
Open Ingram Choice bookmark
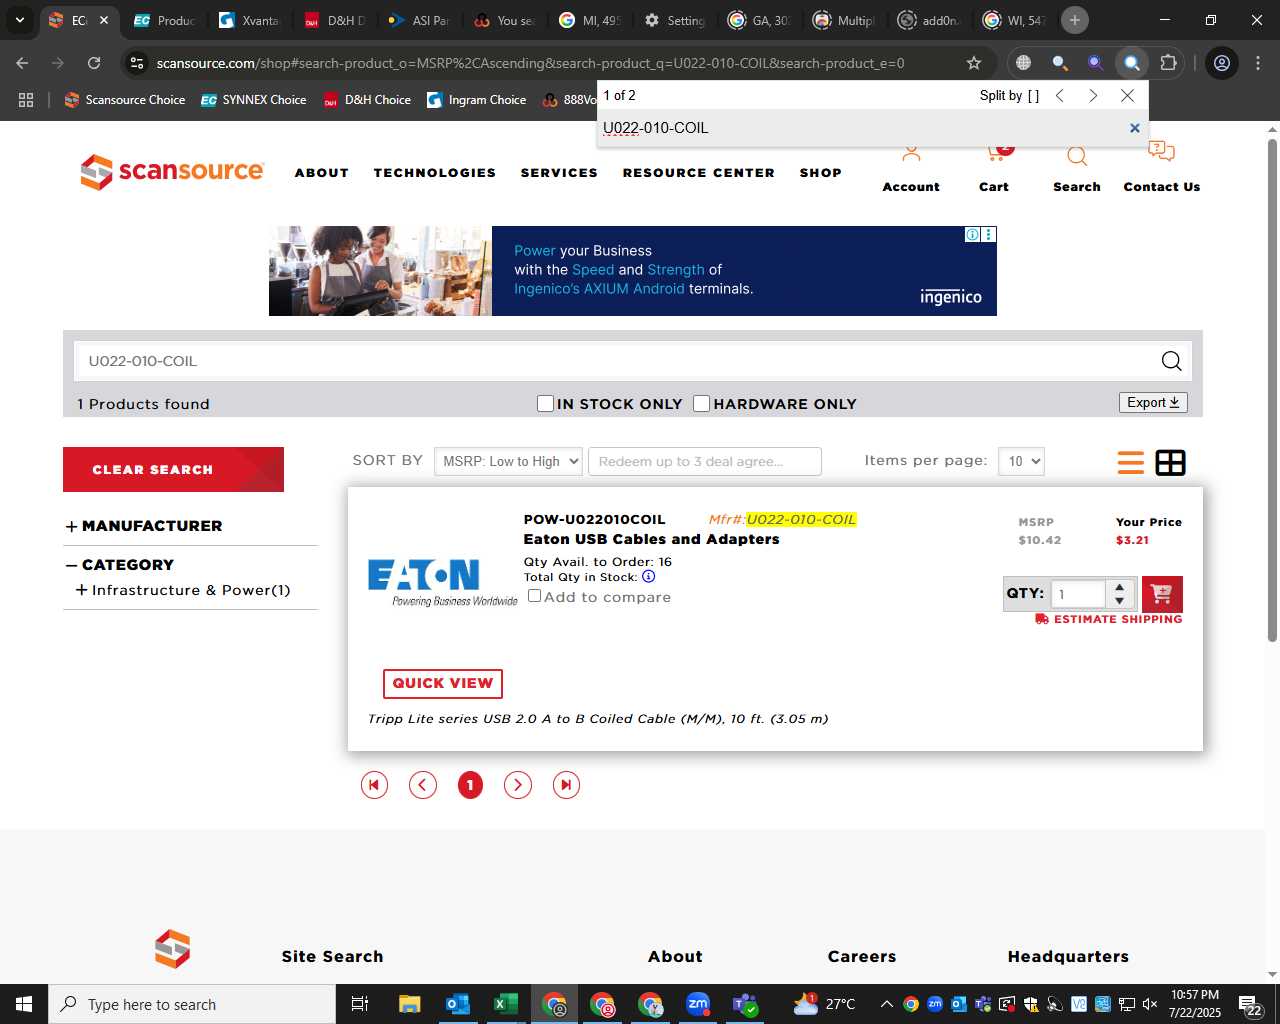(476, 100)
